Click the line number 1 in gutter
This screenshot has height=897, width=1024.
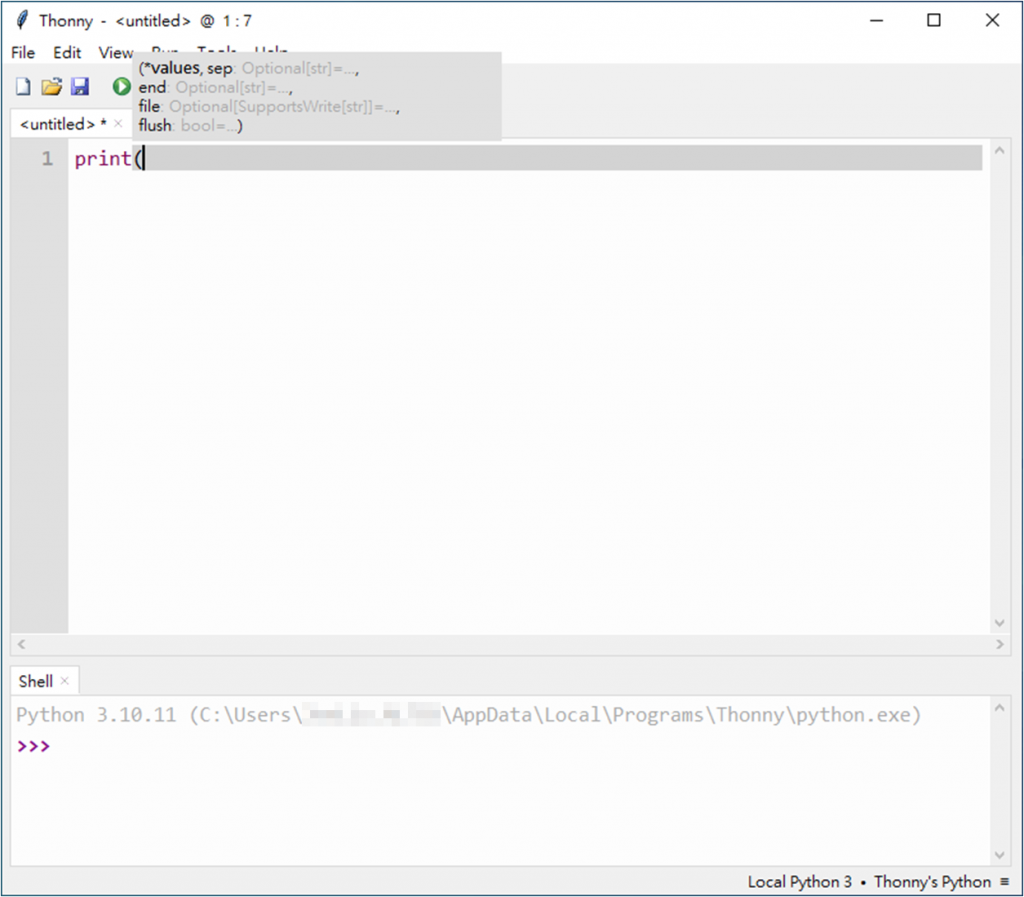point(47,159)
